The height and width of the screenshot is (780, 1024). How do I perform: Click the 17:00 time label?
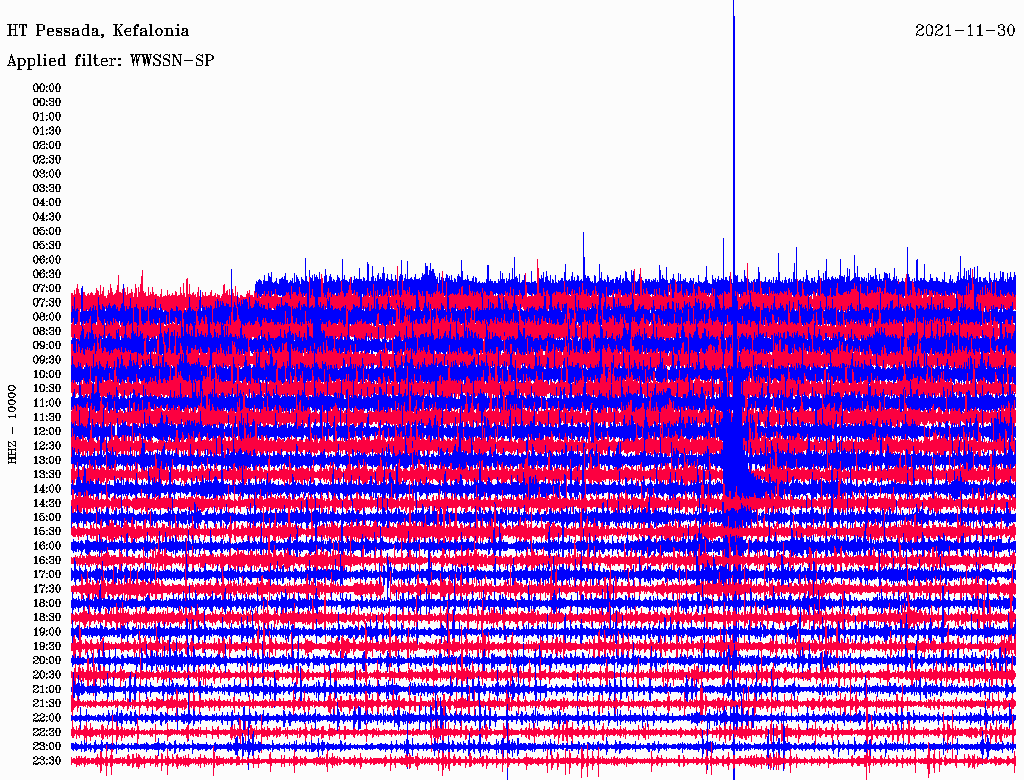point(47,575)
